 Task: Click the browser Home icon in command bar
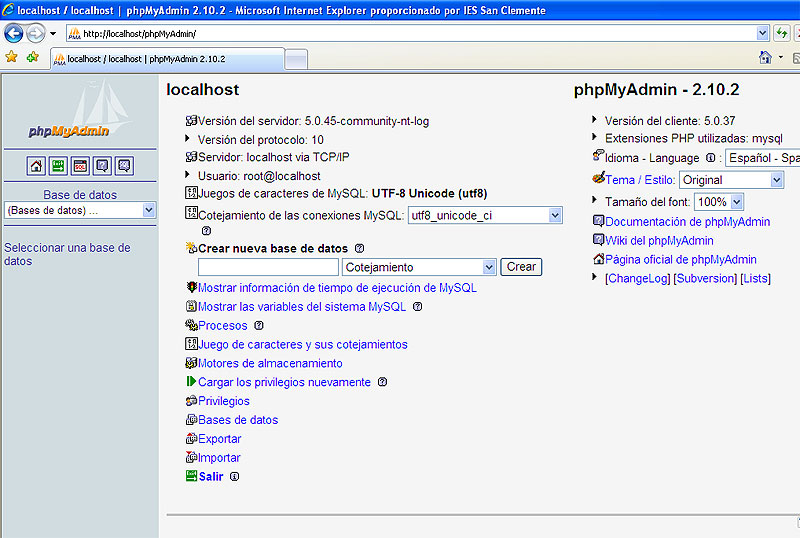click(765, 57)
